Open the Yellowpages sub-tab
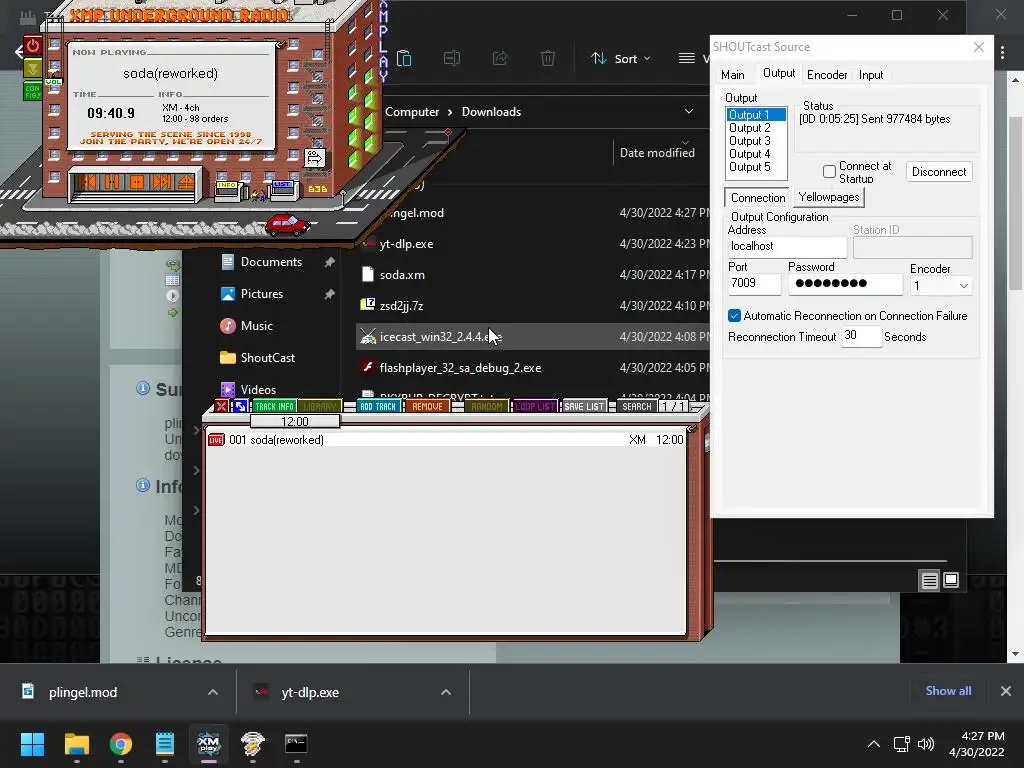The image size is (1024, 768). click(x=829, y=197)
